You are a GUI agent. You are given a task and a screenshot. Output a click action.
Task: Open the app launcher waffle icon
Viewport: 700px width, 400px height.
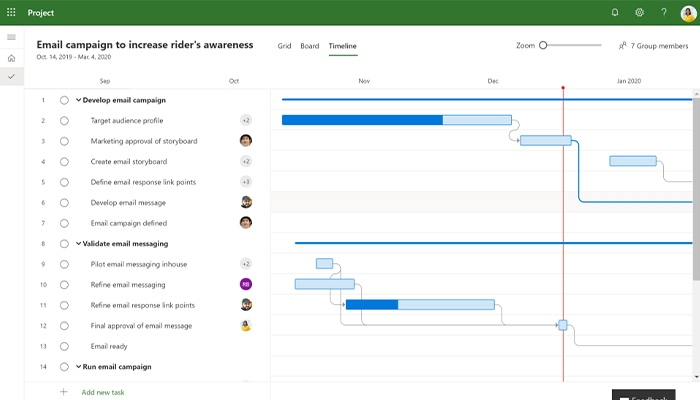[x=11, y=12]
